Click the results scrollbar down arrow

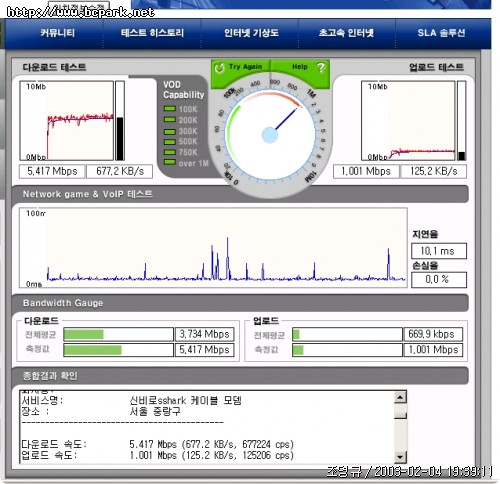click(x=400, y=456)
